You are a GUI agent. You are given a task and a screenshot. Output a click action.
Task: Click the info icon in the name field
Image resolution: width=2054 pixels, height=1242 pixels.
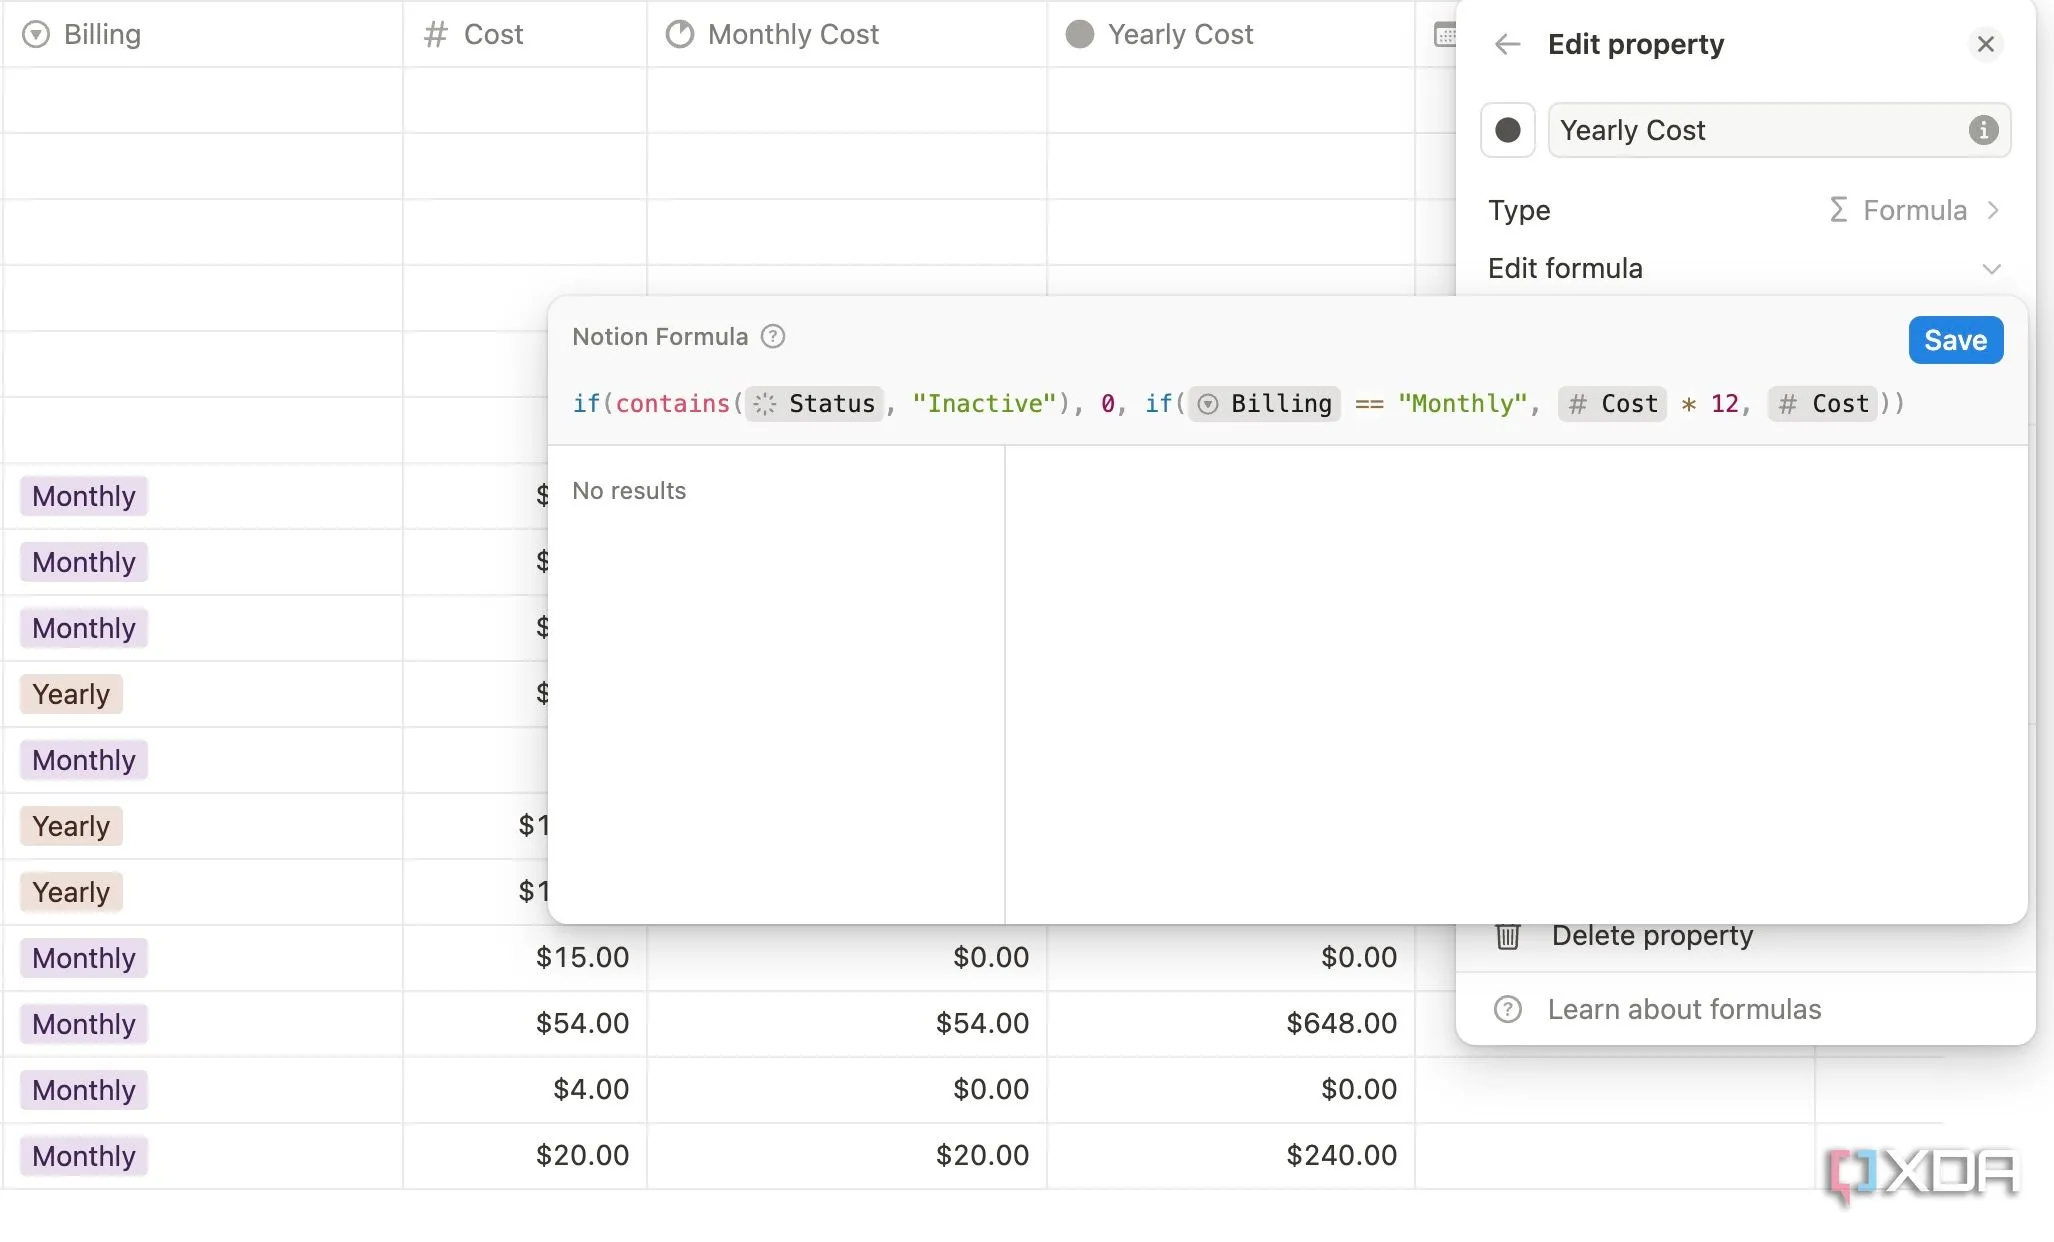(x=1983, y=130)
